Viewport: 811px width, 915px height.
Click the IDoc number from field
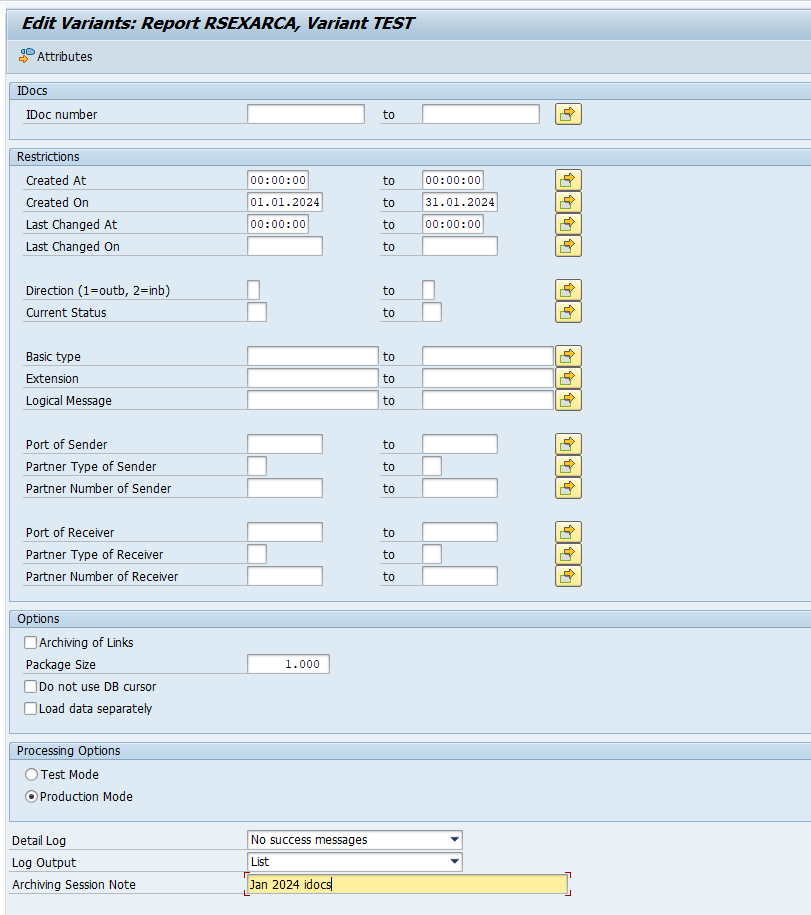pyautogui.click(x=305, y=114)
